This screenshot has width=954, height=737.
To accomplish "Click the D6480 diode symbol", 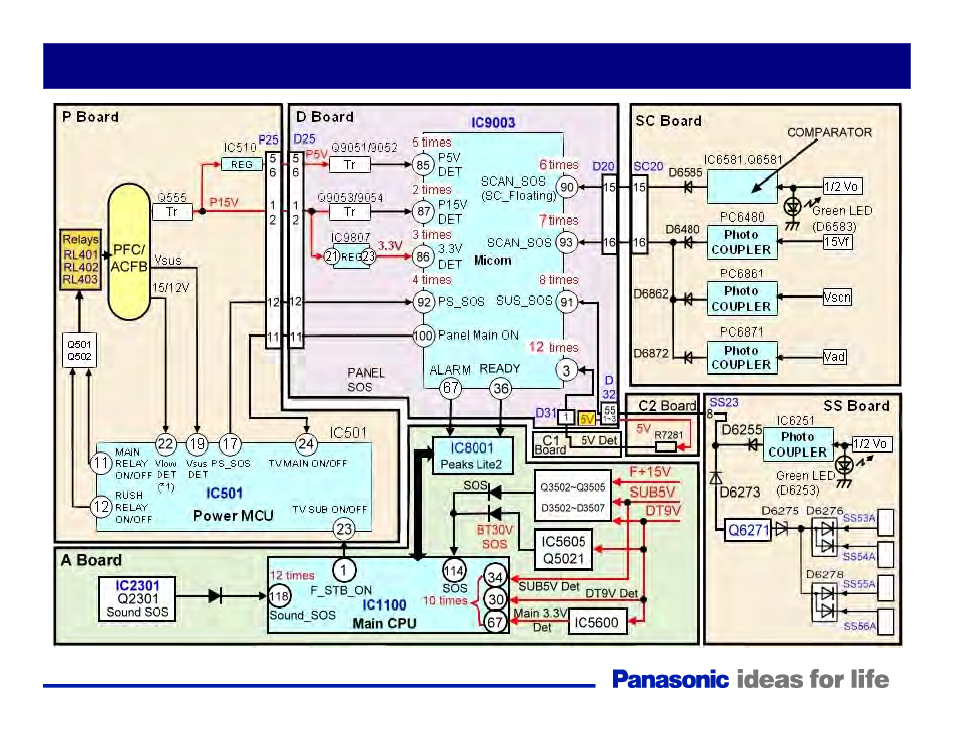I will click(x=688, y=242).
